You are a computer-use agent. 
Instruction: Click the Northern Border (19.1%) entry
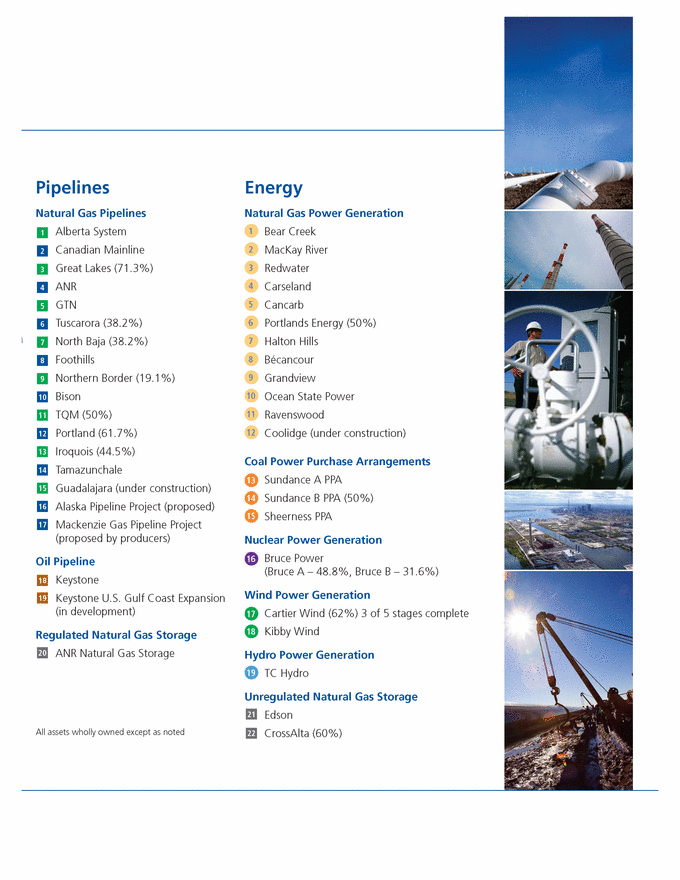point(115,378)
